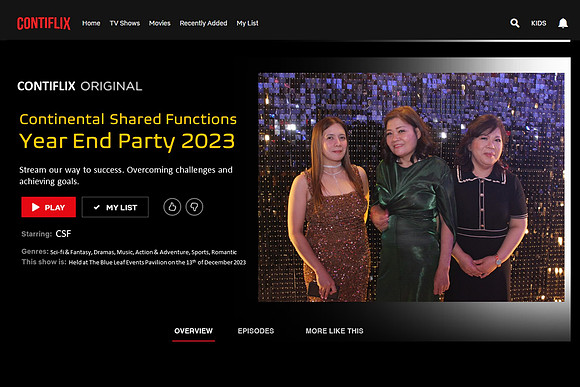The width and height of the screenshot is (580, 387).
Task: Select the Overview tab
Action: pos(193,331)
